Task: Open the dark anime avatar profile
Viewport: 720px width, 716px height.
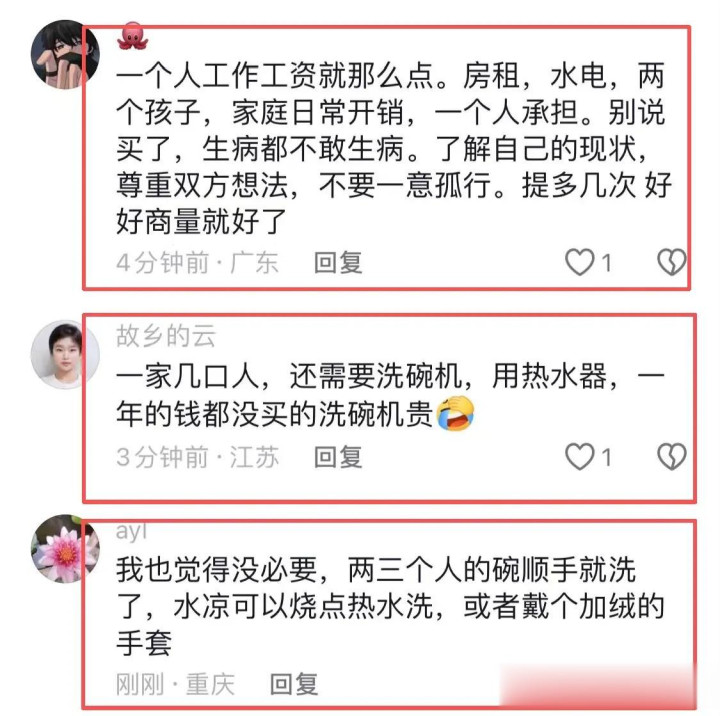Action: pyautogui.click(x=65, y=54)
